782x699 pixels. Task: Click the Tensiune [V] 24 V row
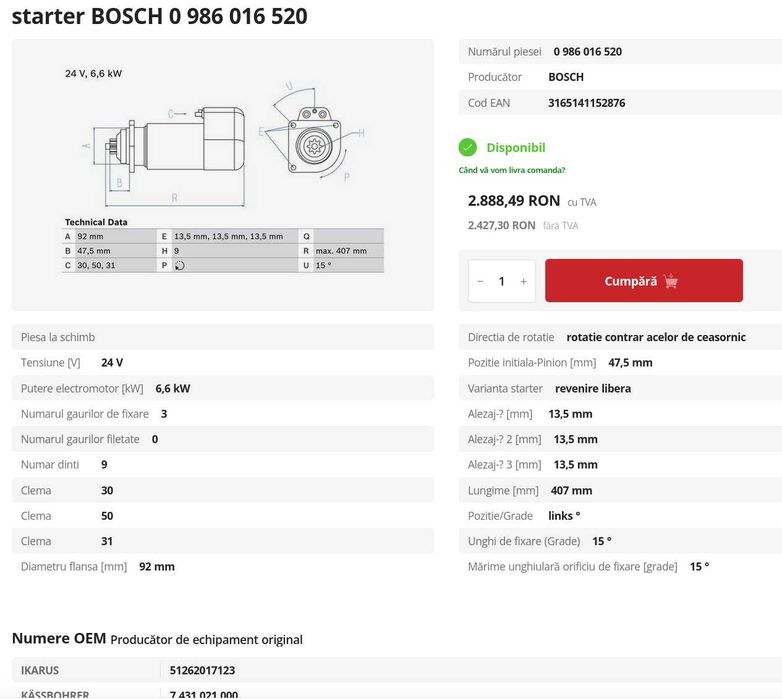[x=222, y=362]
